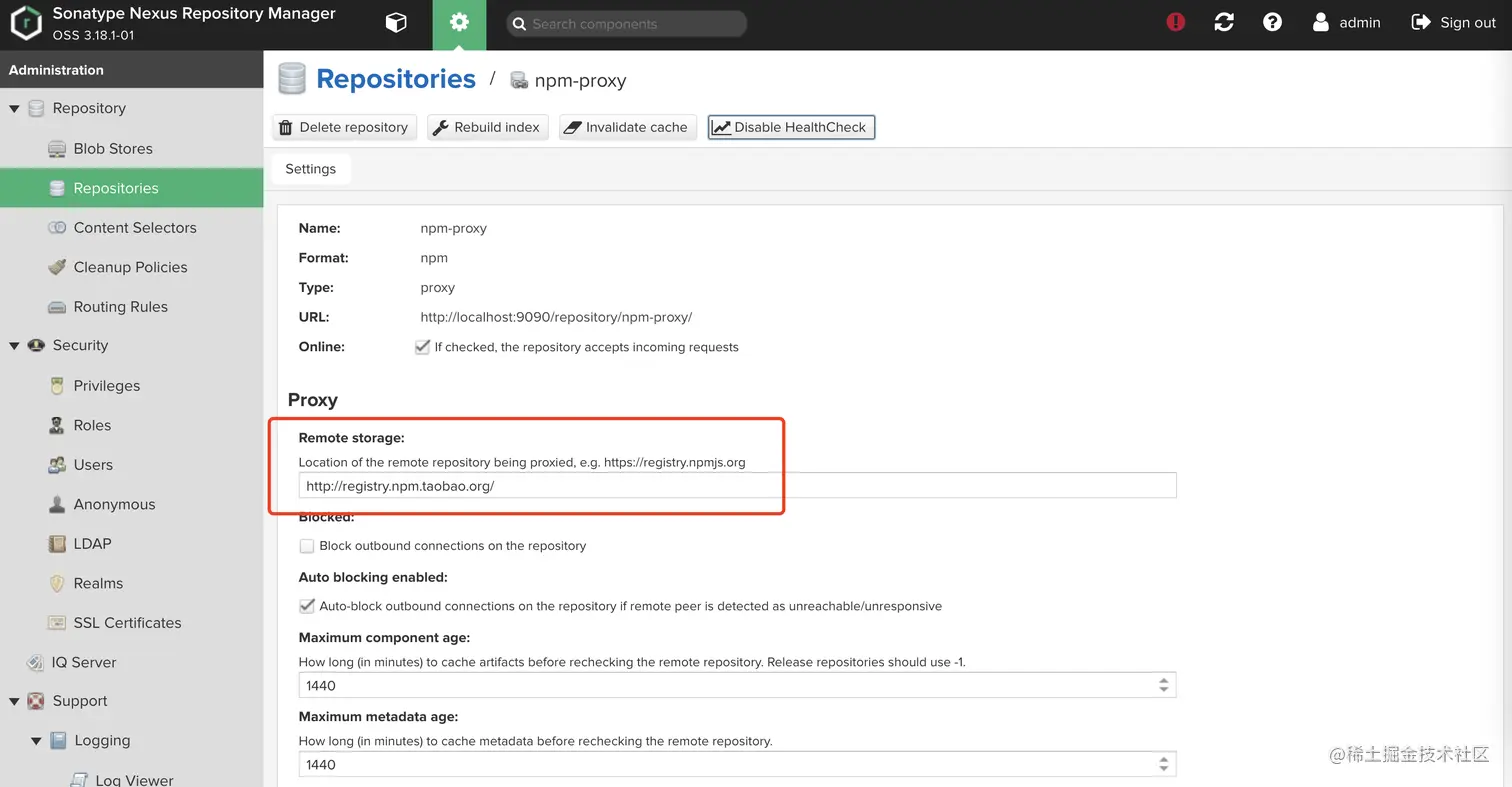Click the npm-proxy breadcrumb icon
Image resolution: width=1512 pixels, height=787 pixels.
tap(519, 80)
